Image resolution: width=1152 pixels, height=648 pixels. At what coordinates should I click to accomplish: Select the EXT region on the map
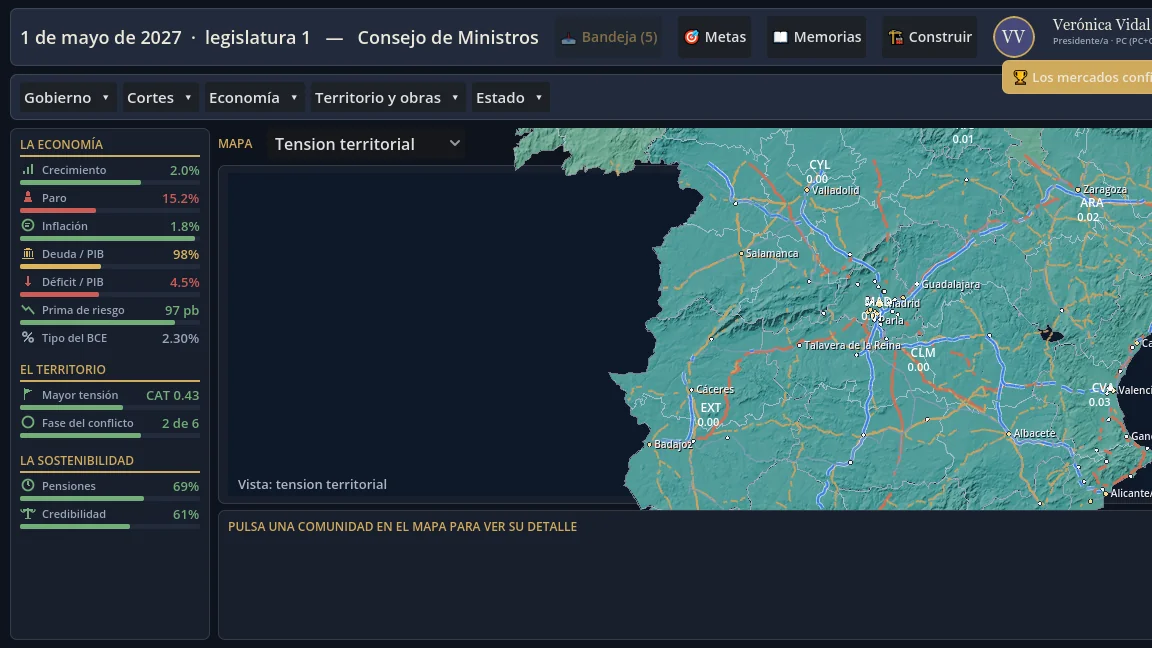(x=710, y=408)
